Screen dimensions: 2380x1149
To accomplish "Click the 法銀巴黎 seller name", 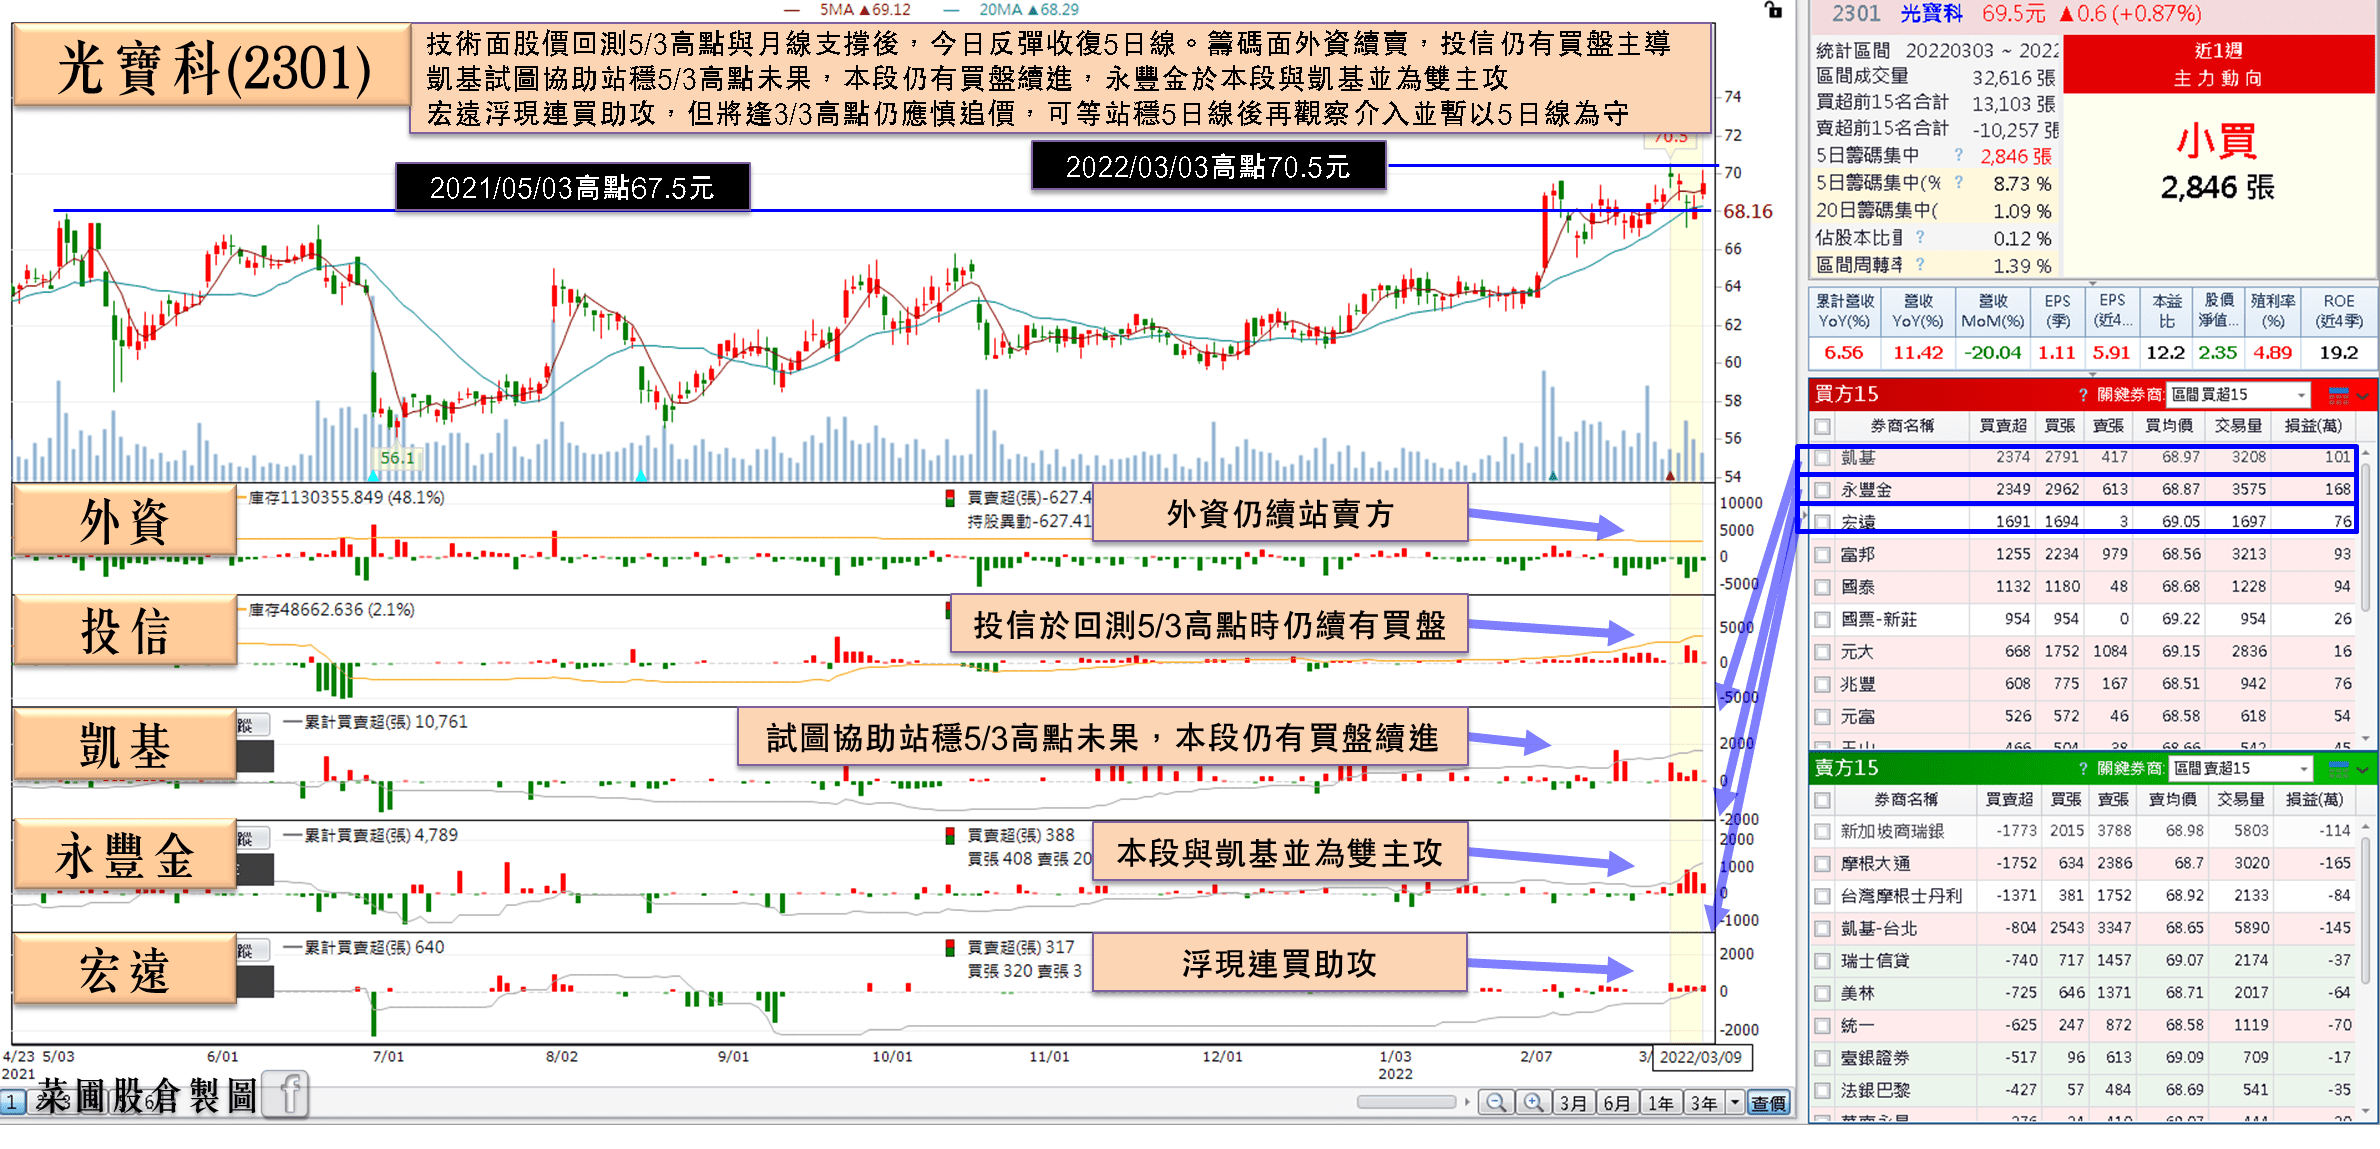I will (x=1874, y=1091).
